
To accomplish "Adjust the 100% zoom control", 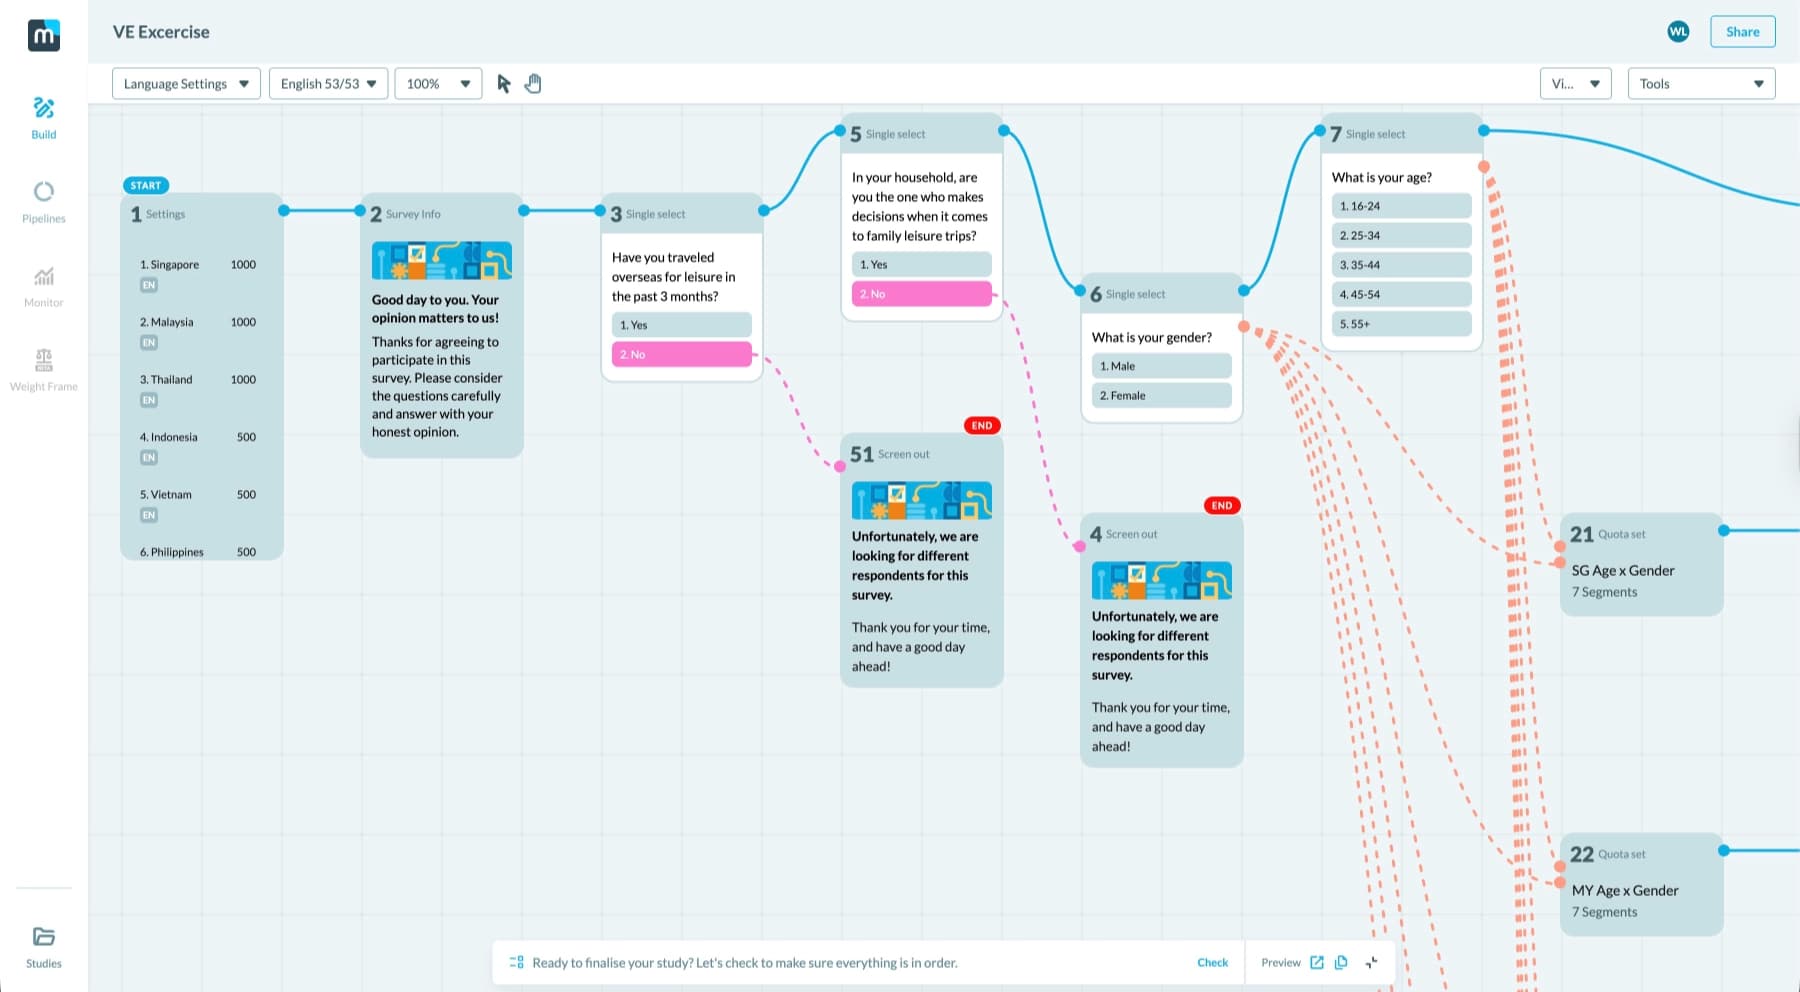I will pyautogui.click(x=437, y=83).
